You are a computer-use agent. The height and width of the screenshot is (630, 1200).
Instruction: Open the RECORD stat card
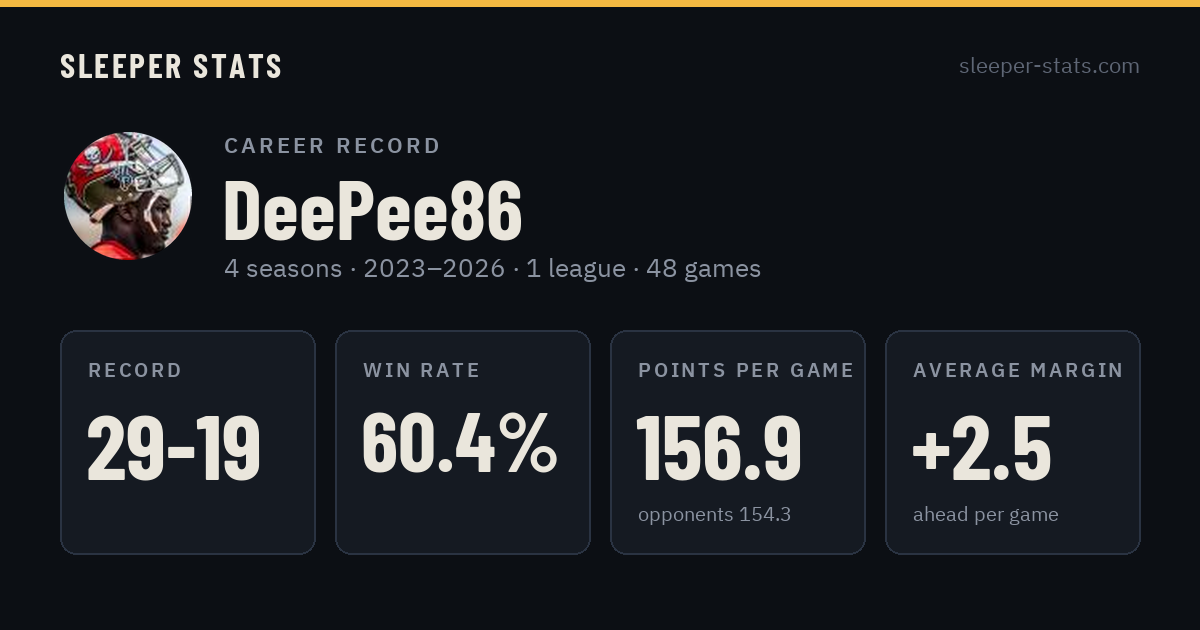(188, 442)
